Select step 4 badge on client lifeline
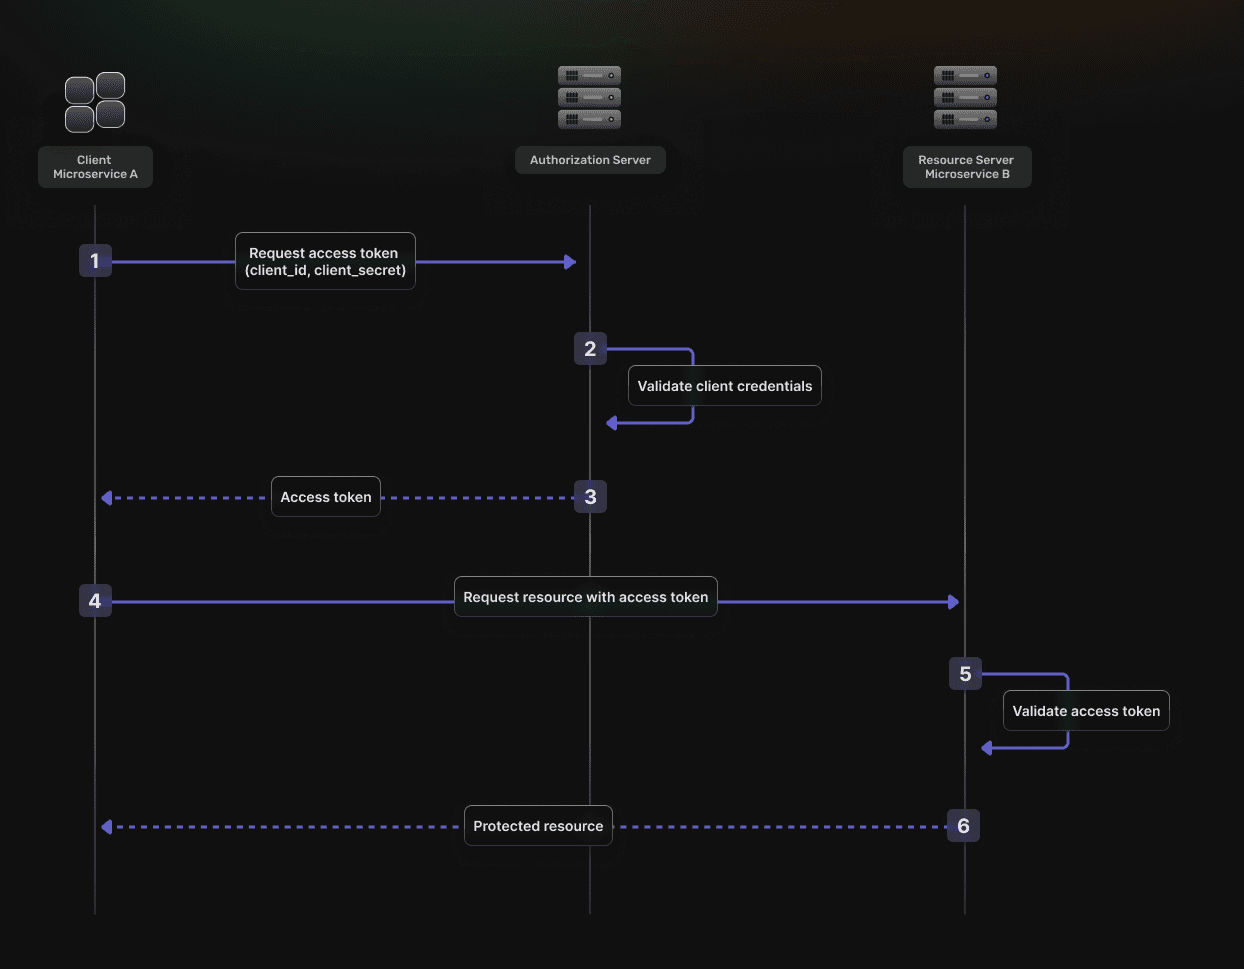Image resolution: width=1244 pixels, height=969 pixels. coord(95,600)
